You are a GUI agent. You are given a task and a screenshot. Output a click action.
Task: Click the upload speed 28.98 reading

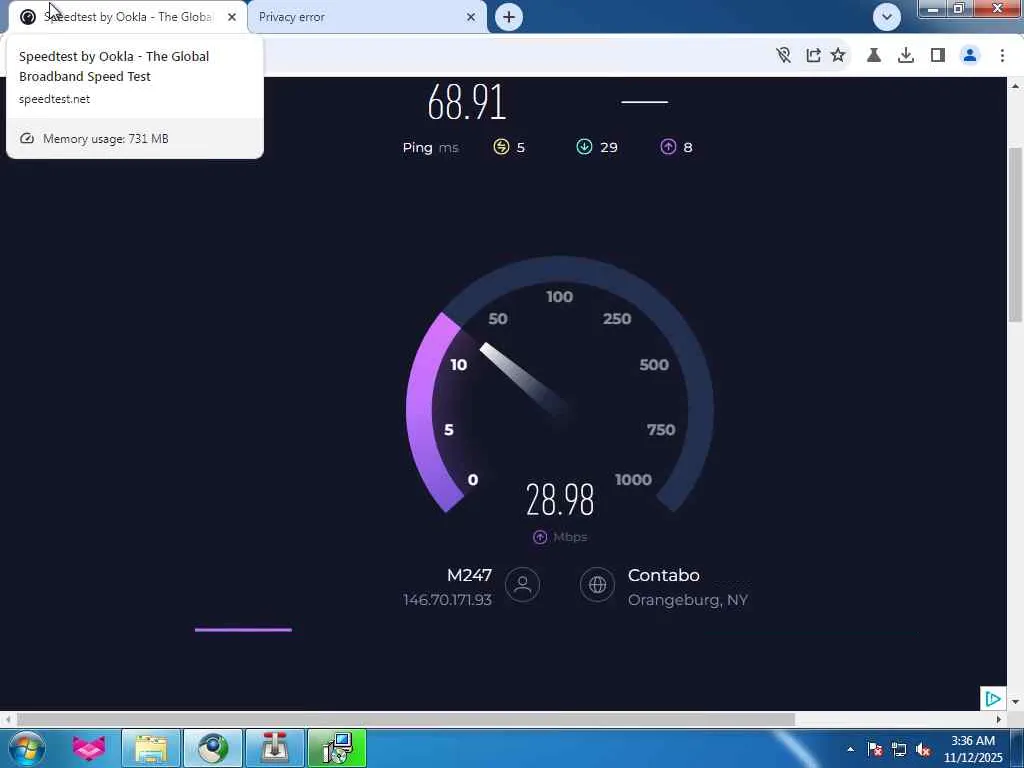[x=560, y=500]
